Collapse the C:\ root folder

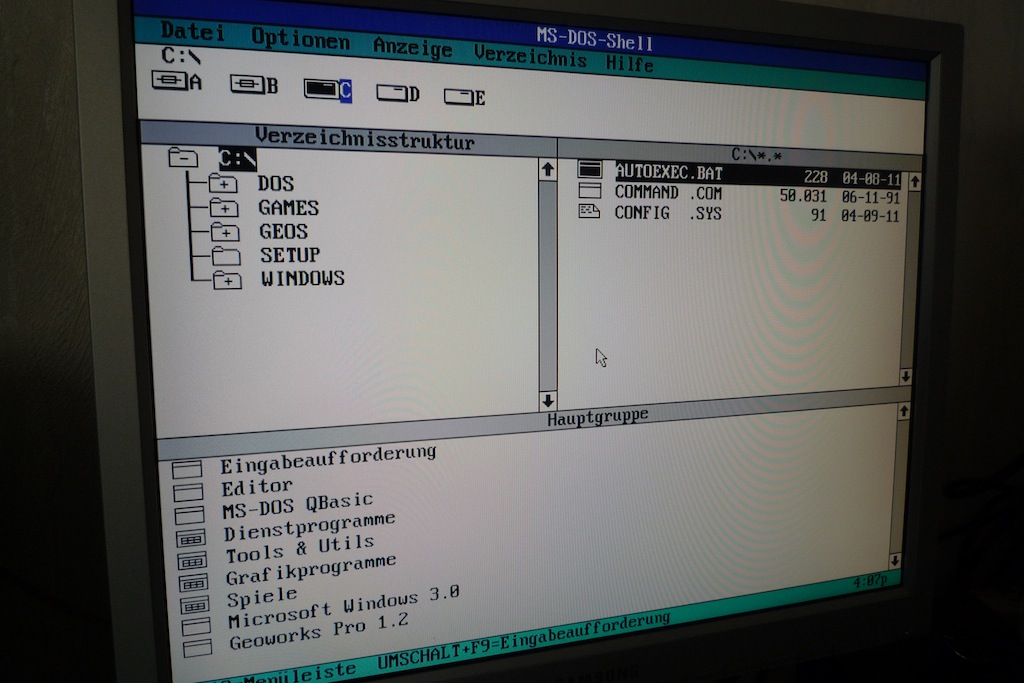point(183,158)
